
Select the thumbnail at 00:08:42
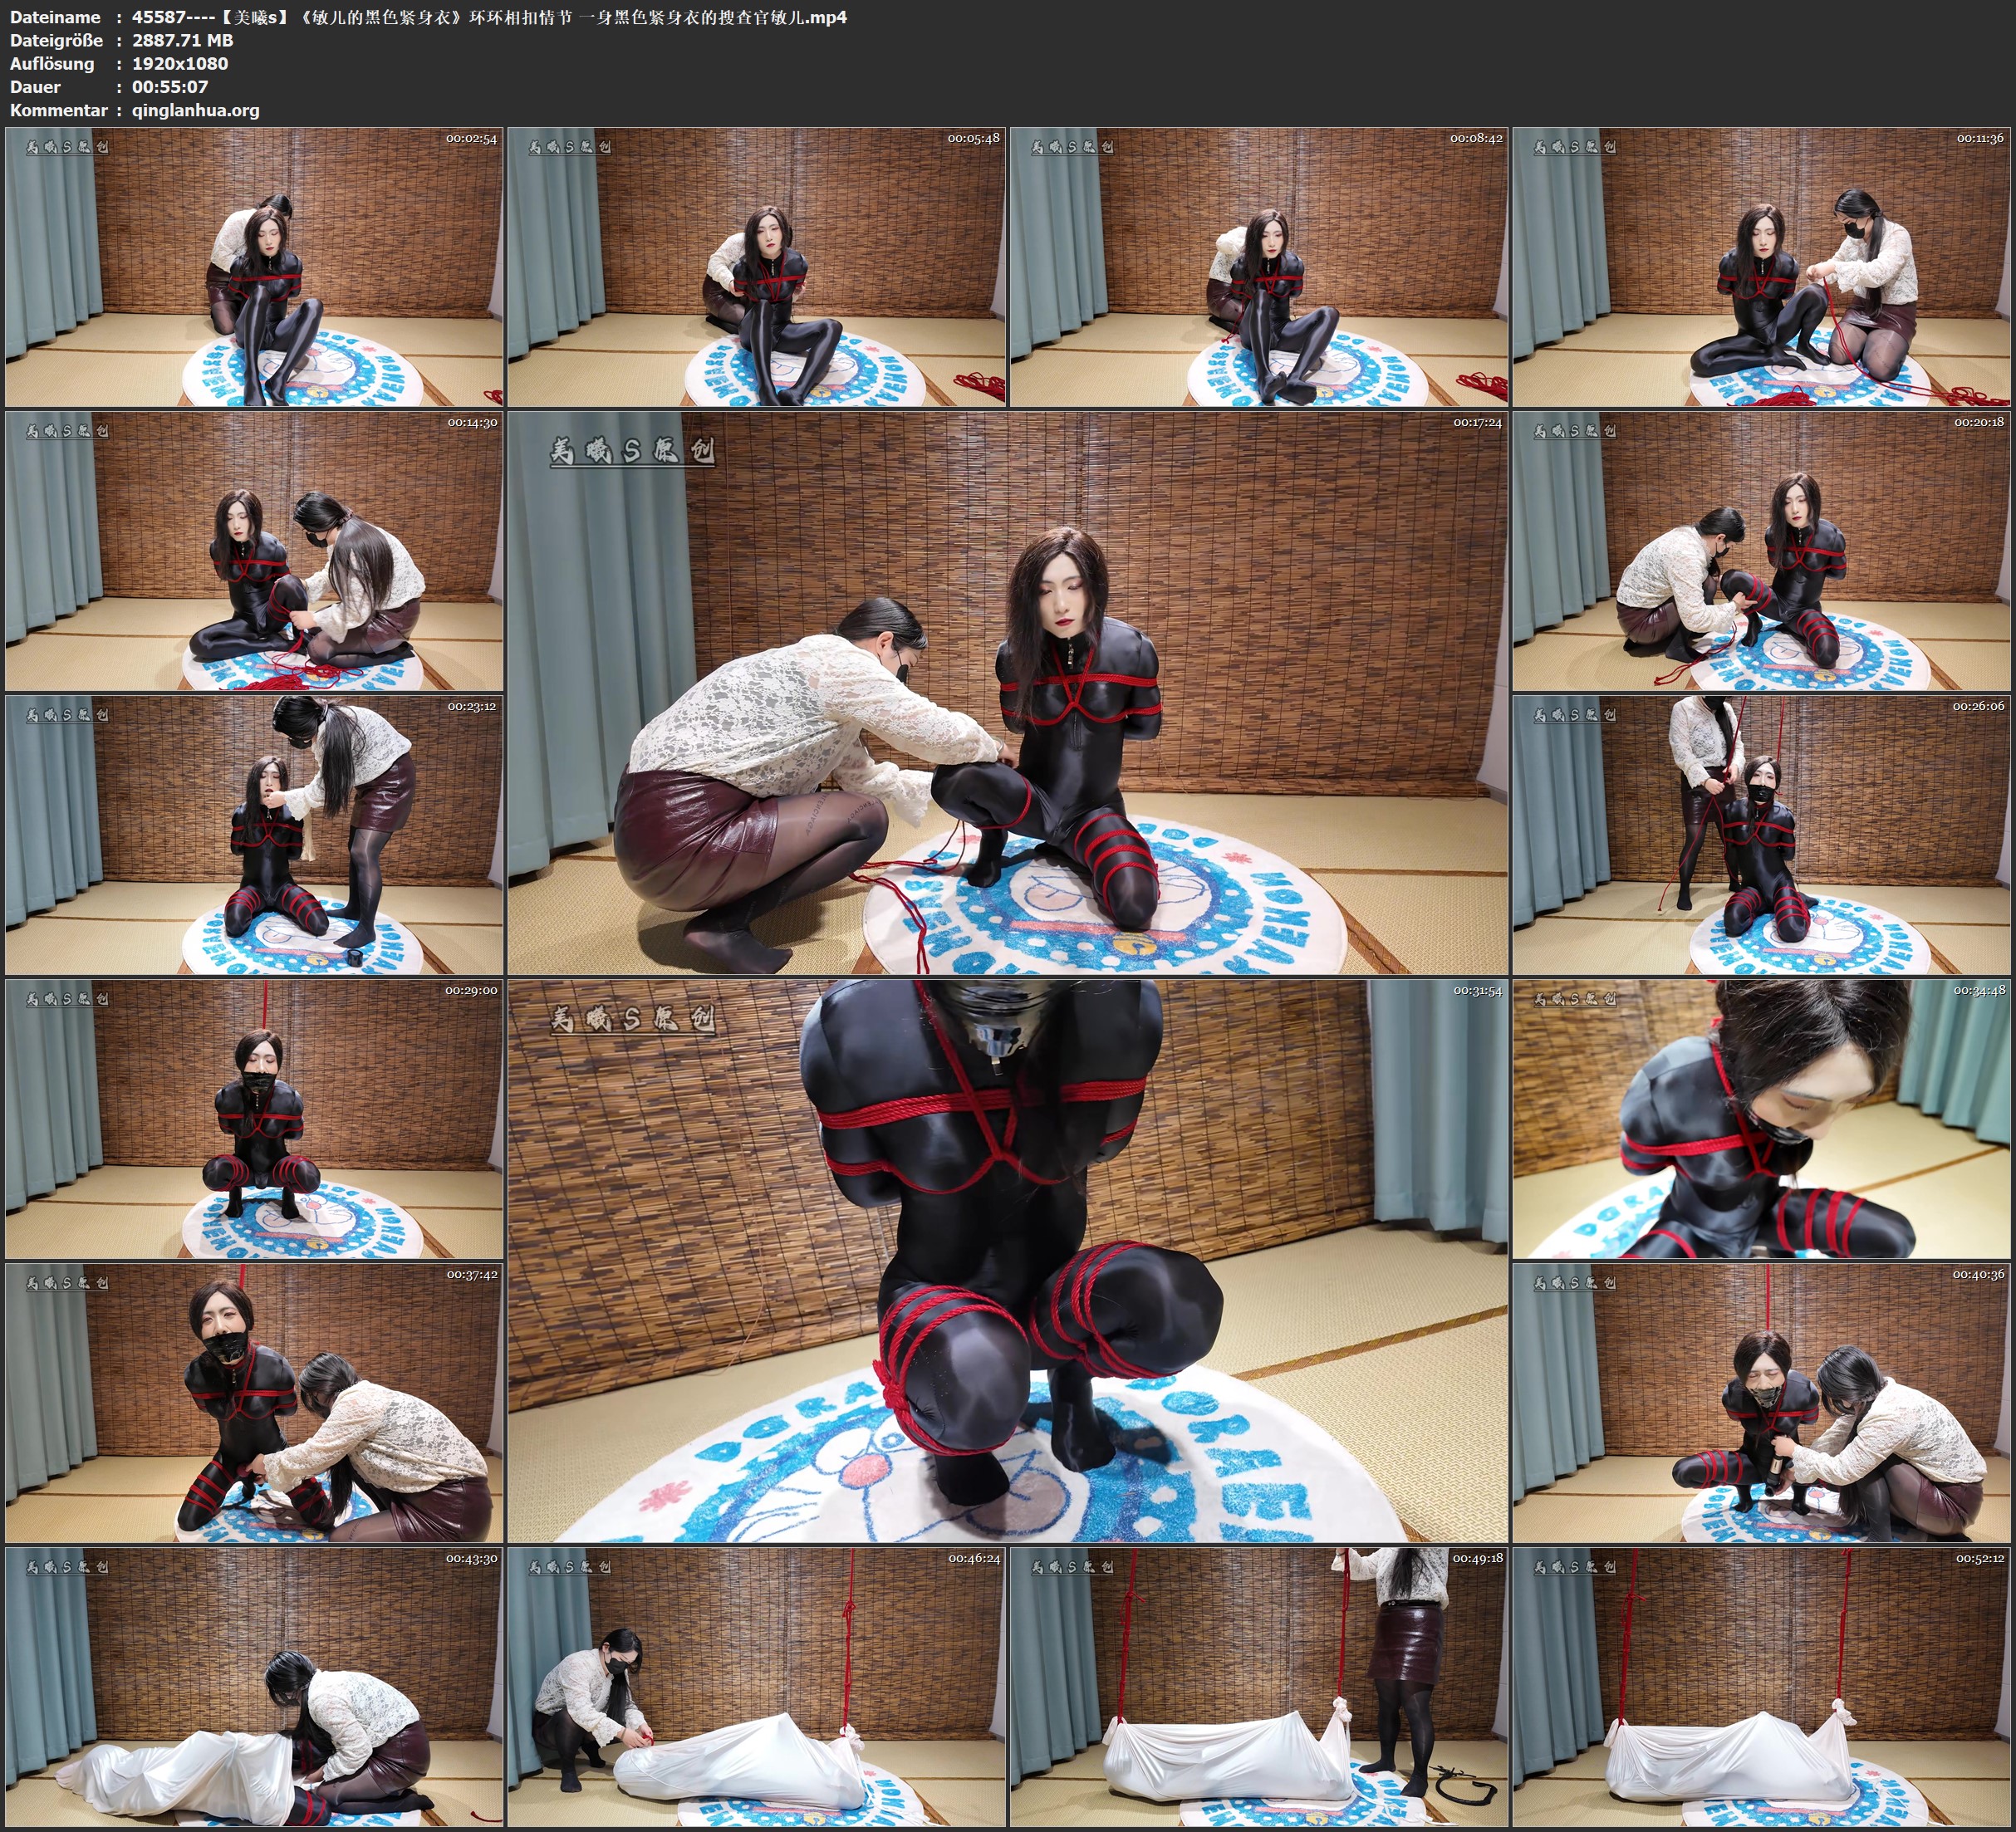(x=1258, y=267)
